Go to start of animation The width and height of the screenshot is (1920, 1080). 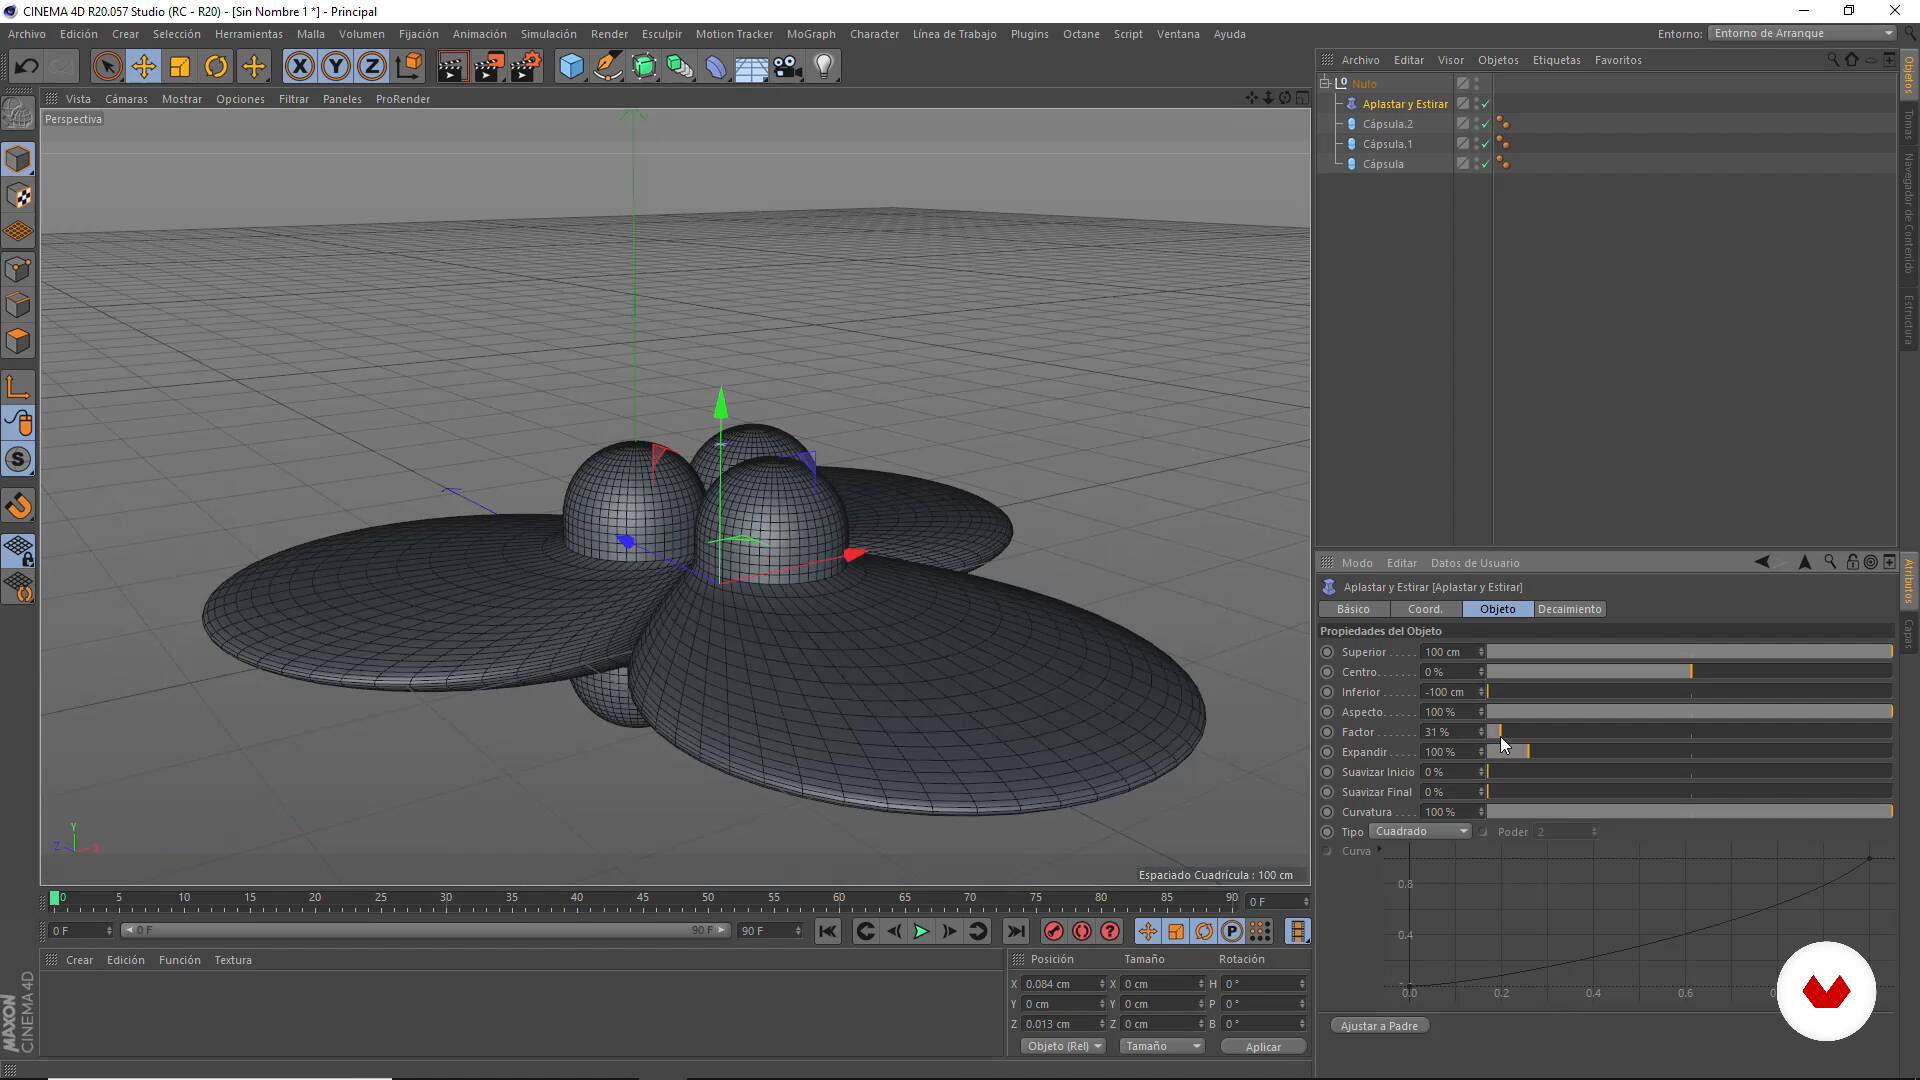827,932
